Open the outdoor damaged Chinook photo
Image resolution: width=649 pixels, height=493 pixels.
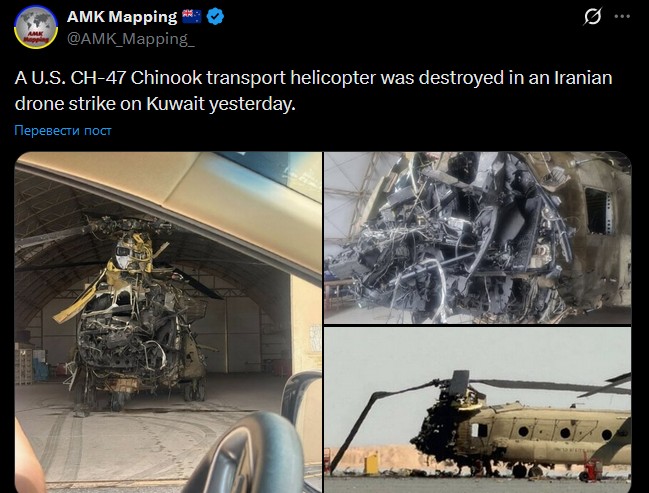pyautogui.click(x=478, y=410)
